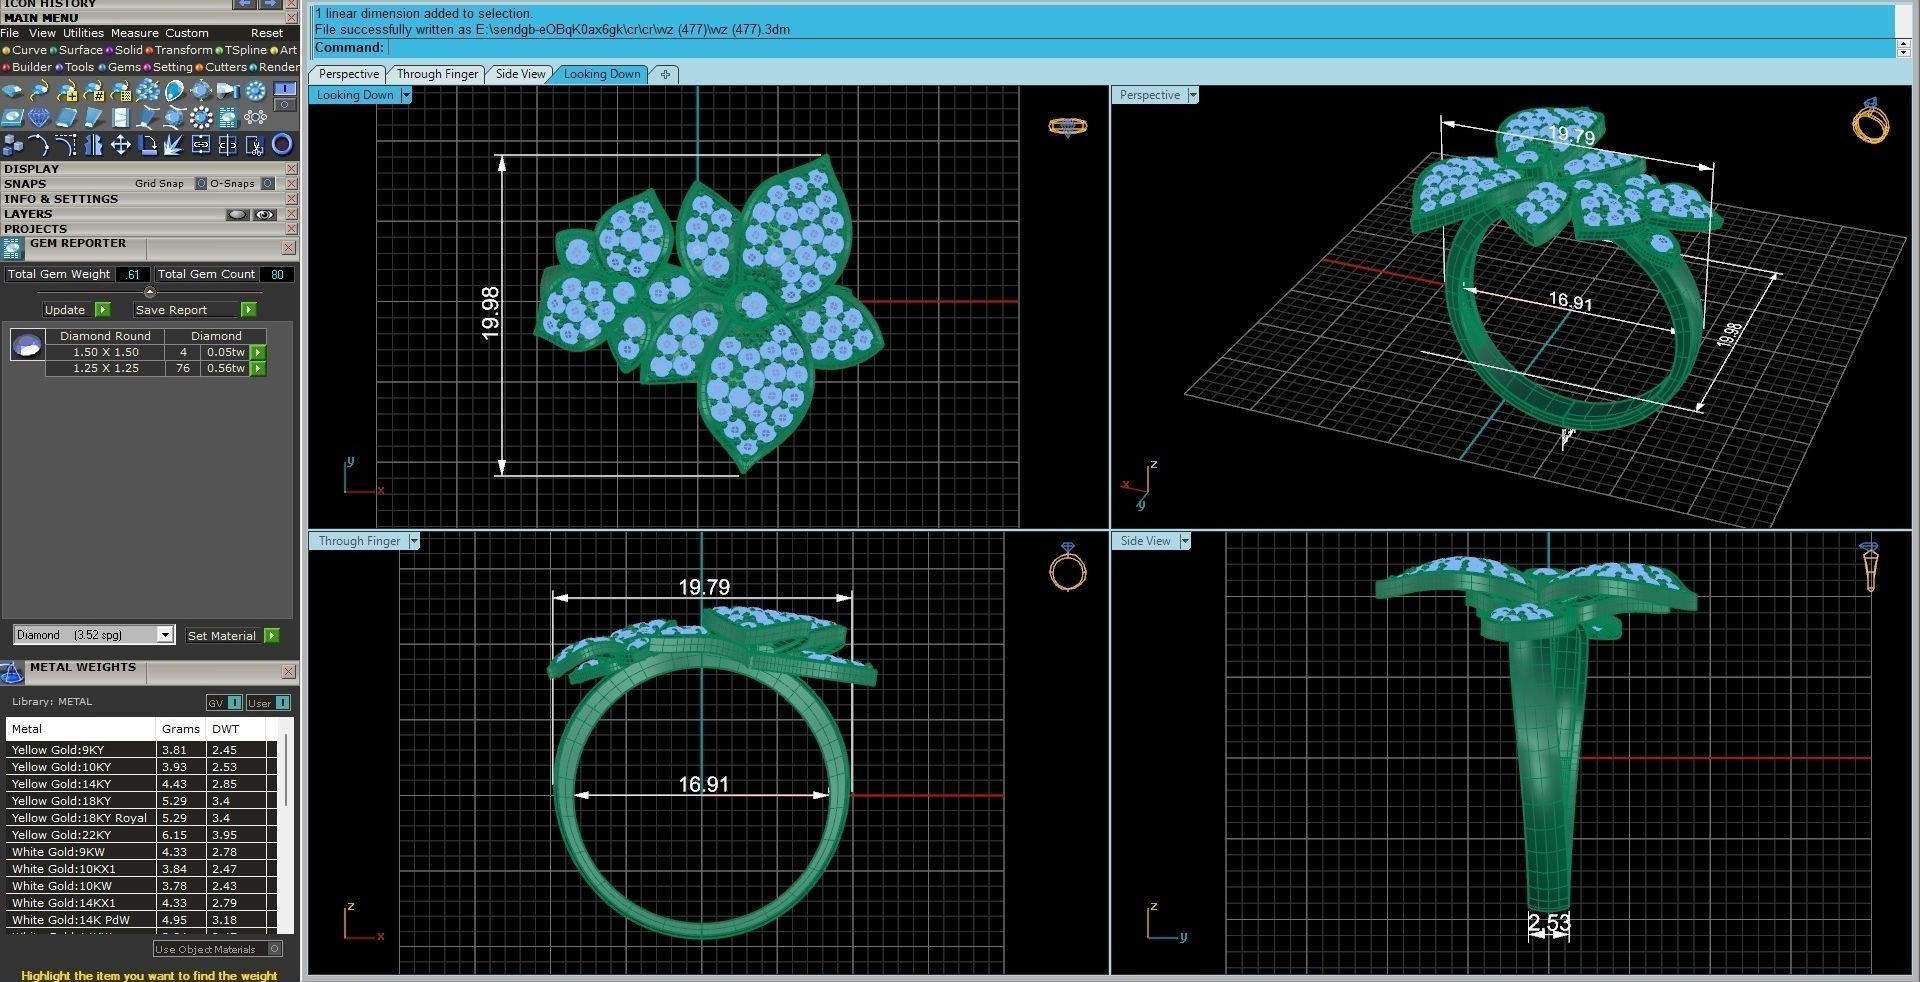Click the command line scroll arrows
The image size is (1920, 982).
pos(1904,47)
